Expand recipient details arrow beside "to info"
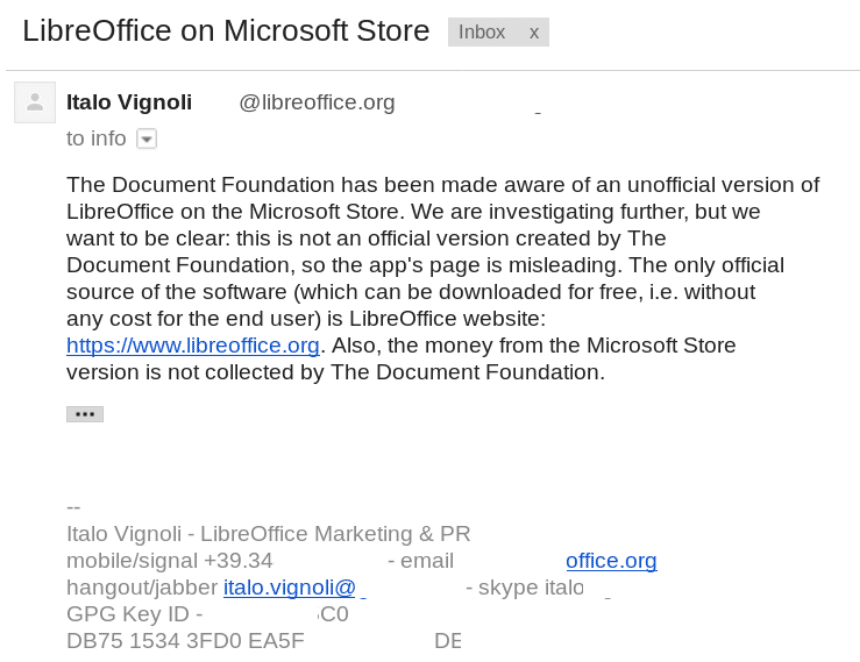Image resolution: width=860 pixels, height=662 pixels. coord(146,139)
